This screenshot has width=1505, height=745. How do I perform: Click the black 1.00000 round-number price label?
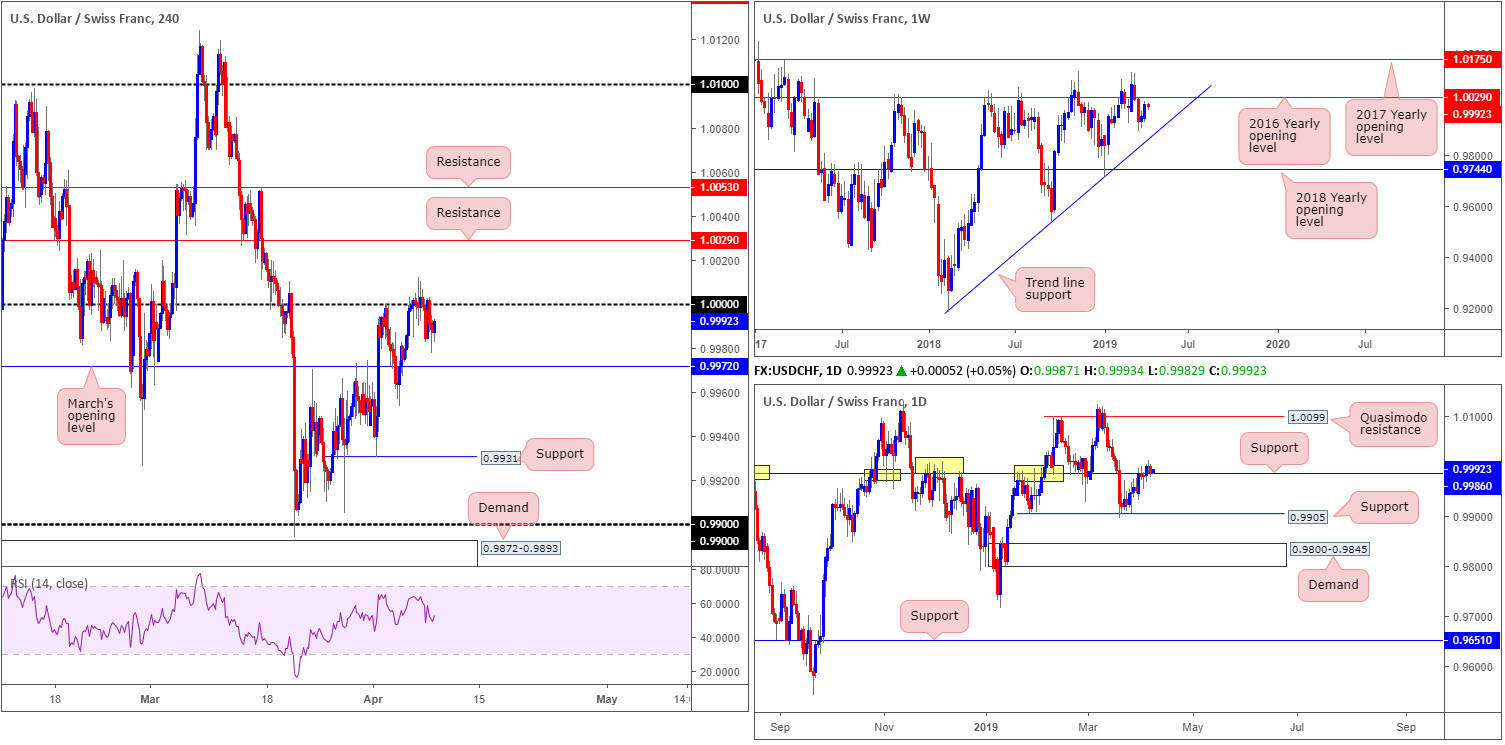click(720, 305)
